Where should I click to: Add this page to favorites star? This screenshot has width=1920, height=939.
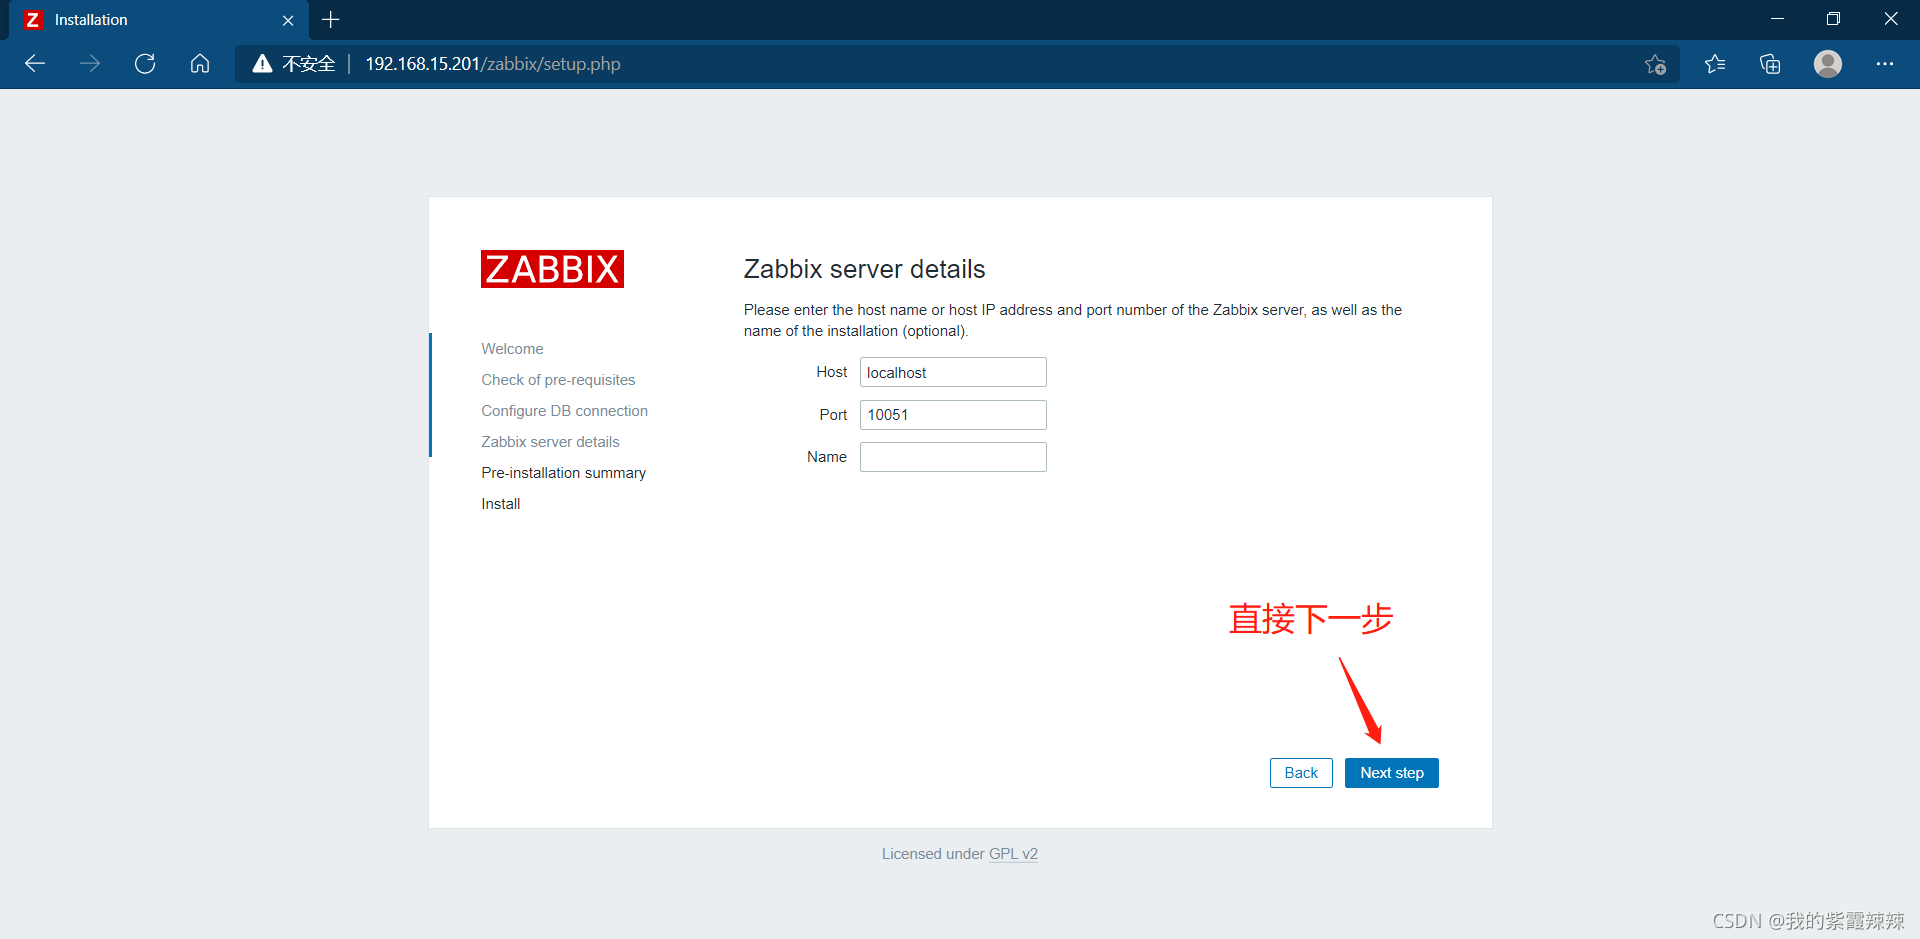click(1655, 64)
